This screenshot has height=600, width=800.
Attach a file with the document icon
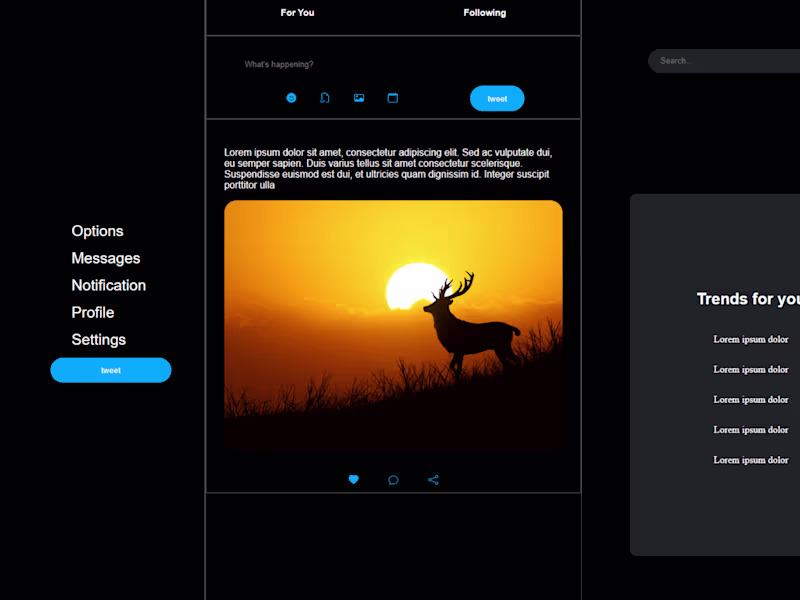[x=325, y=98]
